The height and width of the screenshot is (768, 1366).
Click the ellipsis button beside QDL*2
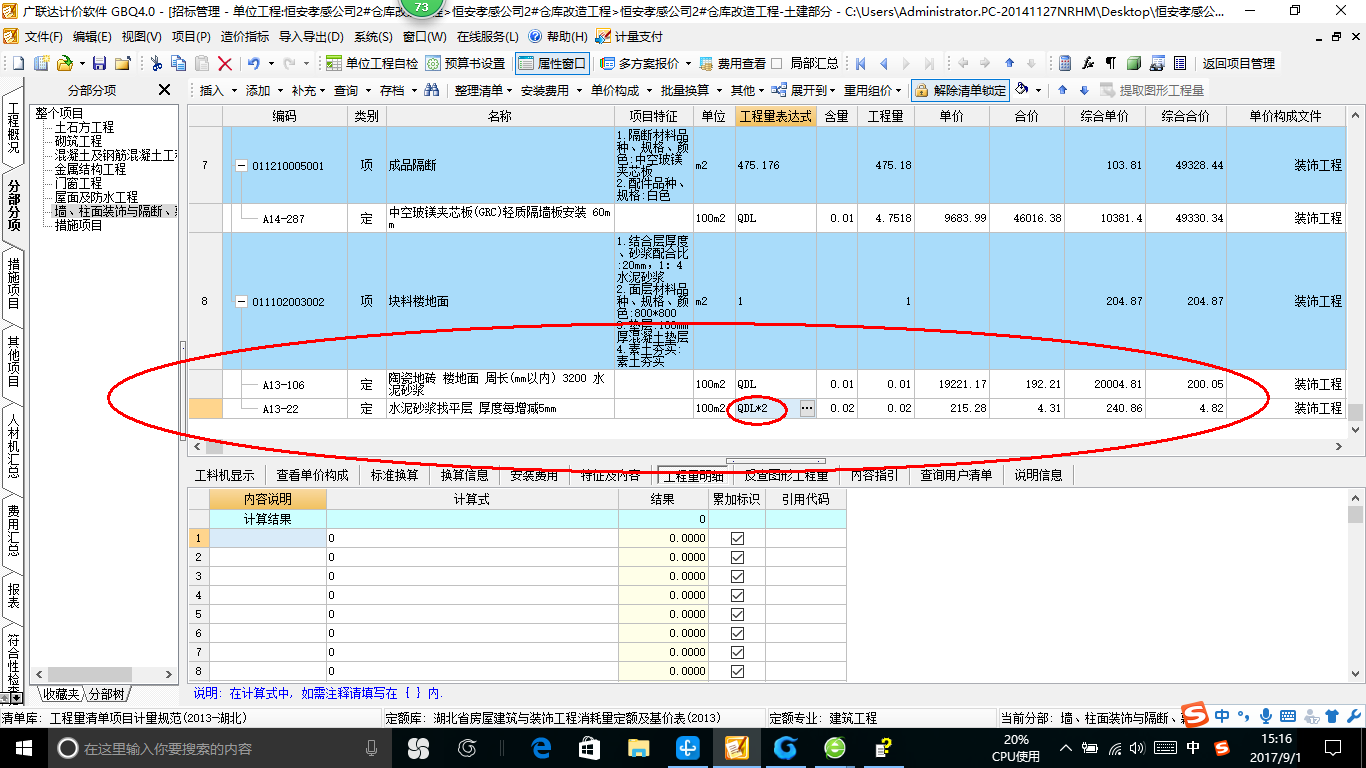(x=807, y=408)
